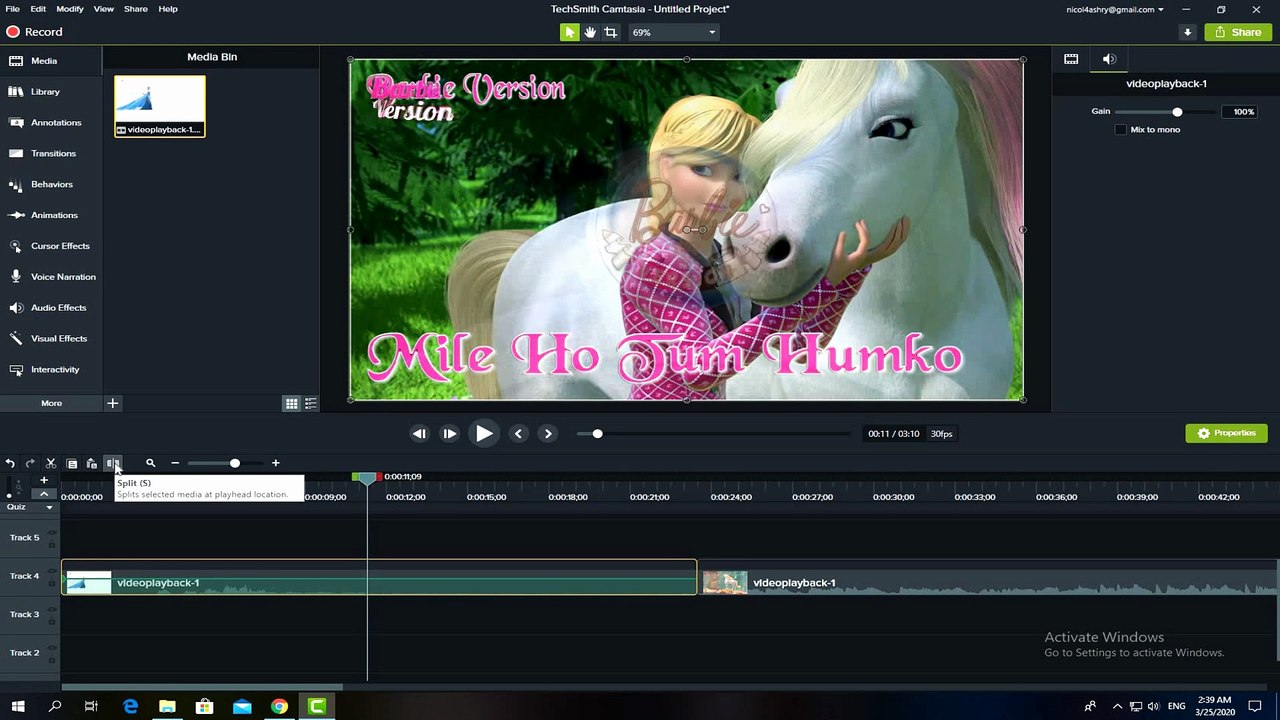This screenshot has width=1280, height=720.
Task: Click the timeline zoom slider handle
Action: pyautogui.click(x=234, y=463)
